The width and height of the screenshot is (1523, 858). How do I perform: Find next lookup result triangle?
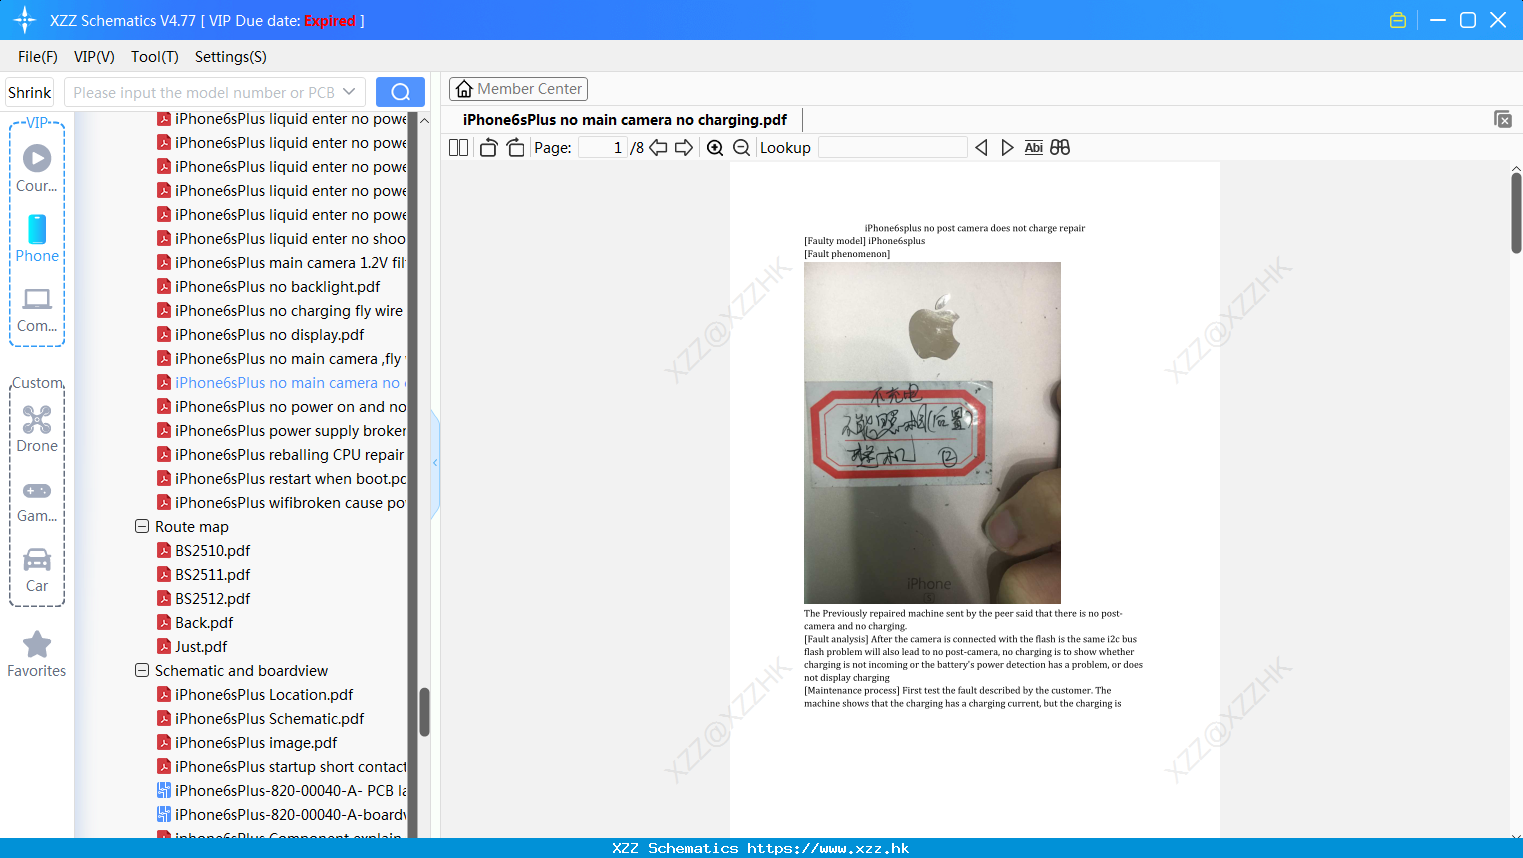(1007, 148)
